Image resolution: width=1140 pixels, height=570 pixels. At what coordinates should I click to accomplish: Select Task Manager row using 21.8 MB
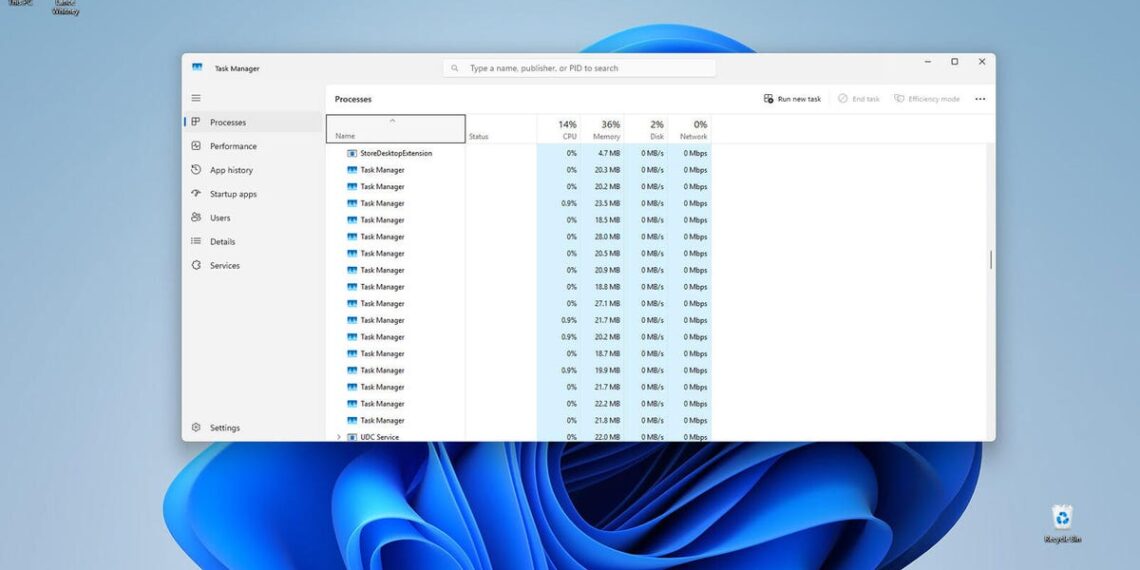[518, 421]
